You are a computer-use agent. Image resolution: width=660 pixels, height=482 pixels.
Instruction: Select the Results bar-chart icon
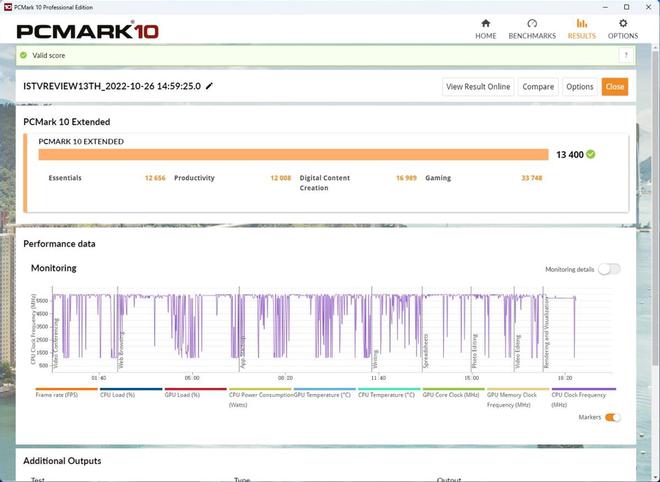pyautogui.click(x=582, y=23)
